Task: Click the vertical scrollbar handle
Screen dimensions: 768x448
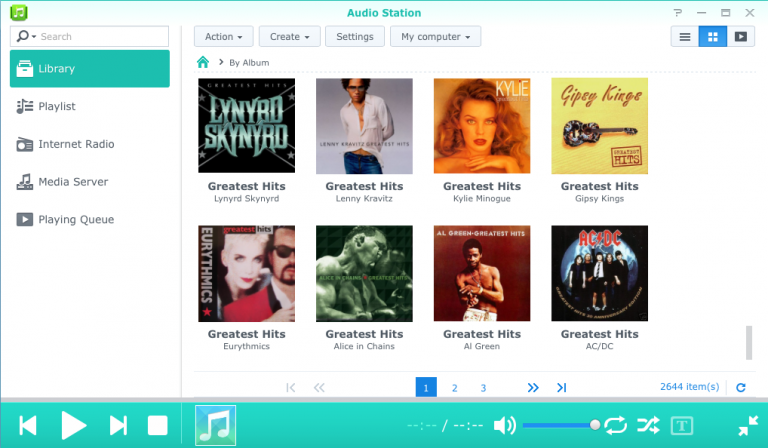Action: [x=749, y=343]
